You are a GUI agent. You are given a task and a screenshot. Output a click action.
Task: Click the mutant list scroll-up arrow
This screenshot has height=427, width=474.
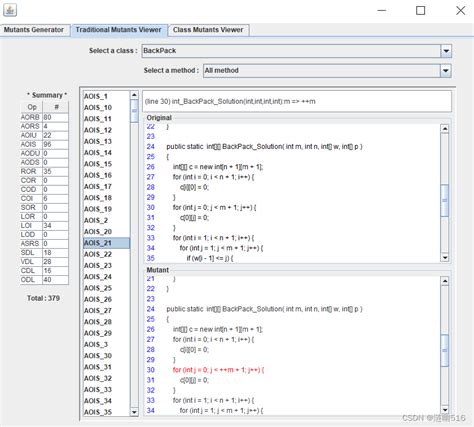[x=134, y=95]
